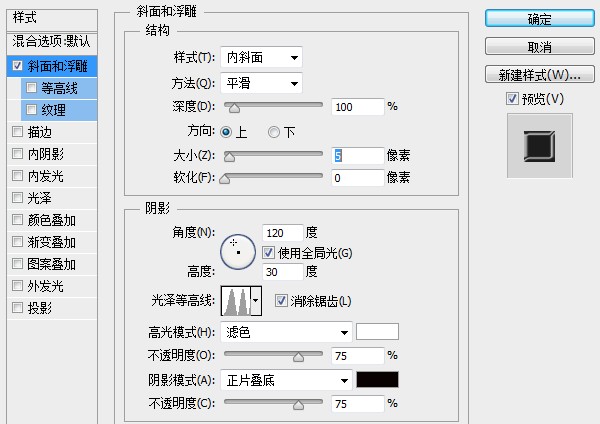Click the 大小(Z) slider handle
The height and width of the screenshot is (424, 600).
point(229,157)
